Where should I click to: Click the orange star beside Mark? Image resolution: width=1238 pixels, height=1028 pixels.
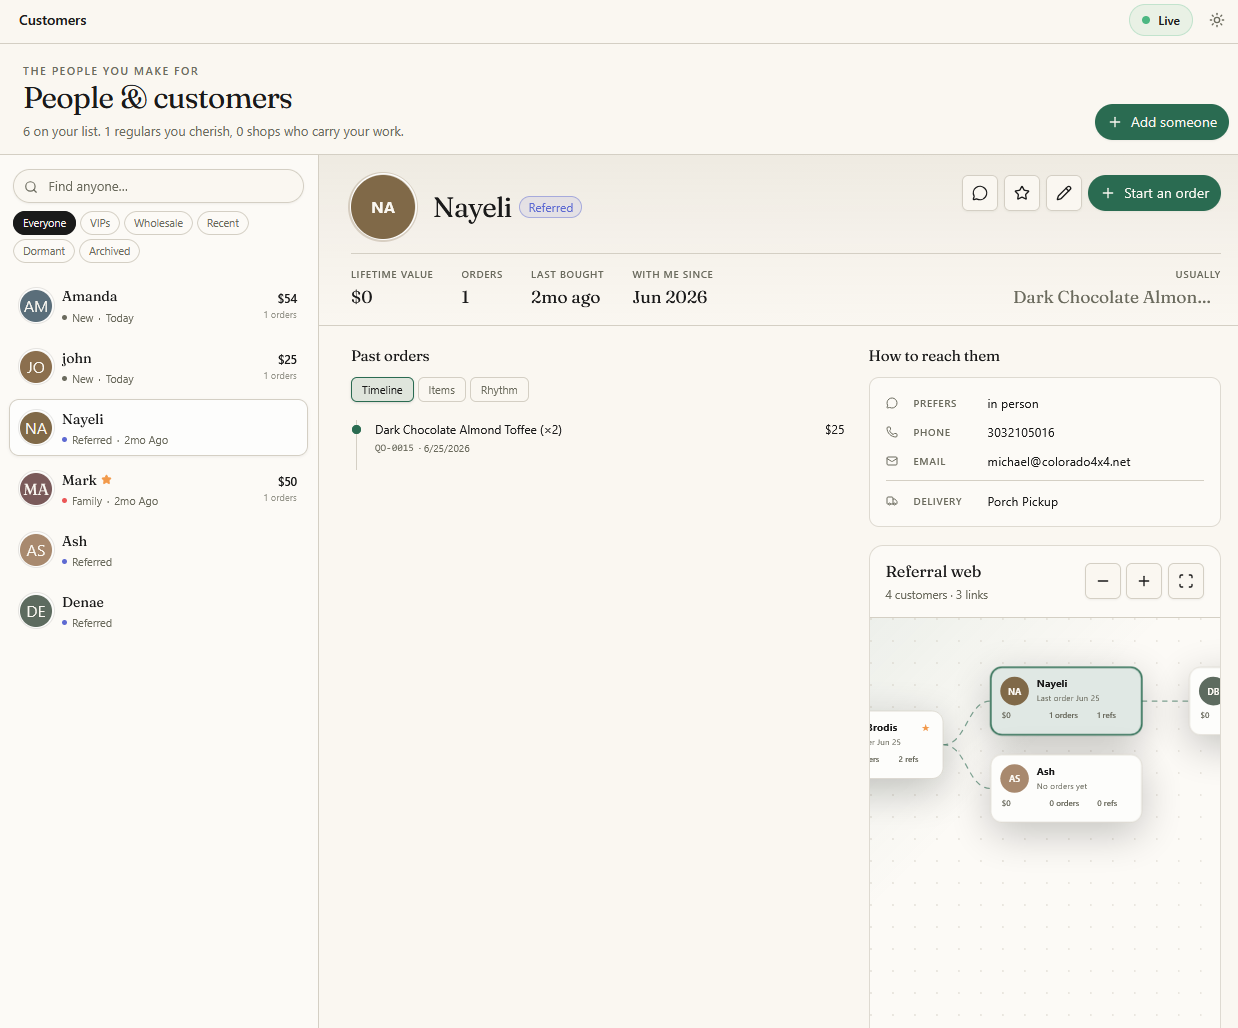107,480
